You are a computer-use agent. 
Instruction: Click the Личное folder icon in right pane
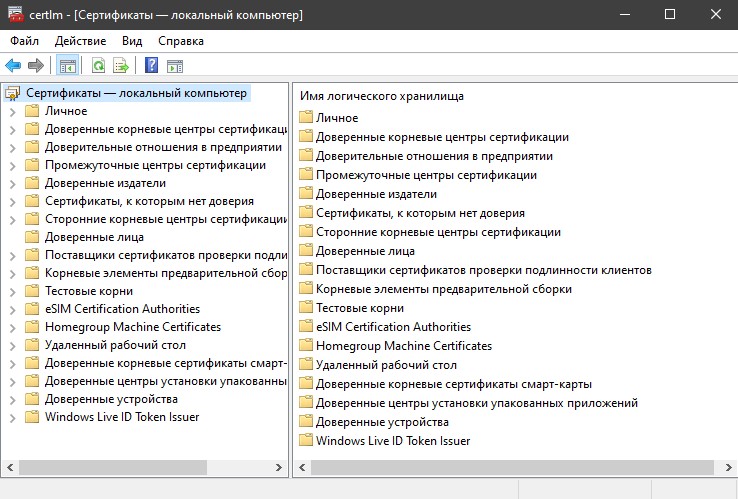click(306, 117)
